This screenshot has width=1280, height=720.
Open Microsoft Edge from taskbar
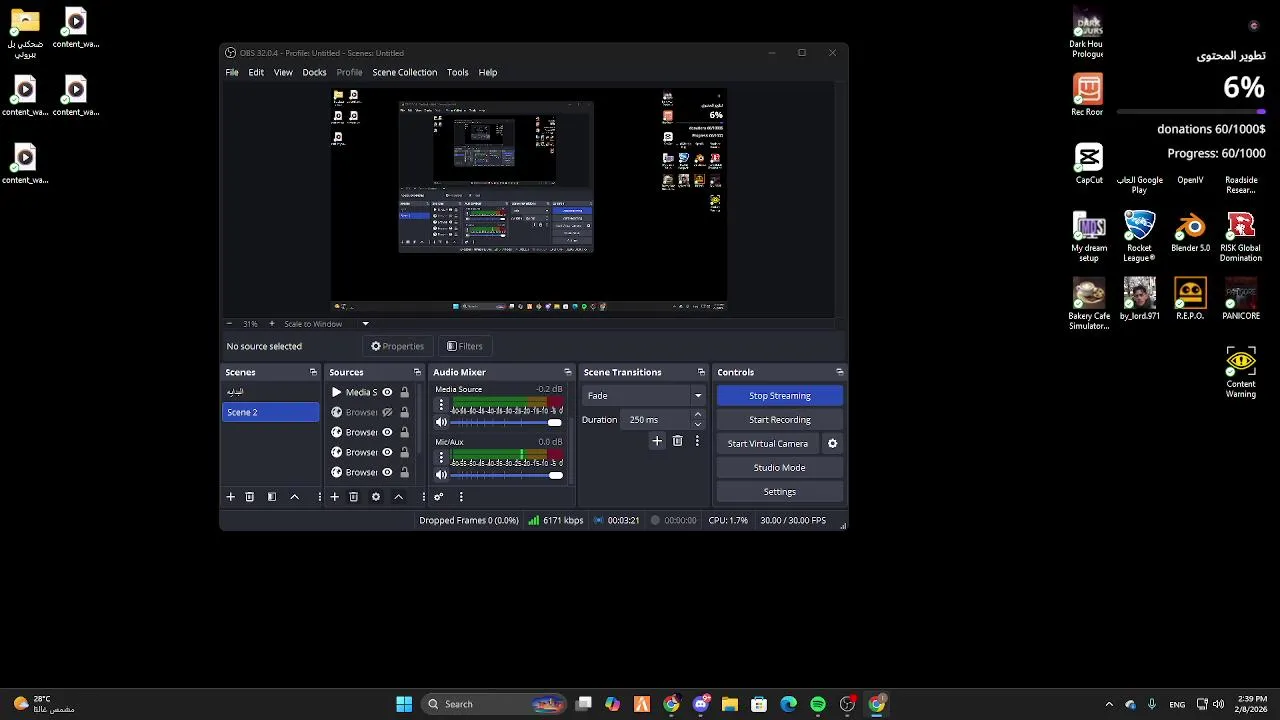[x=788, y=704]
